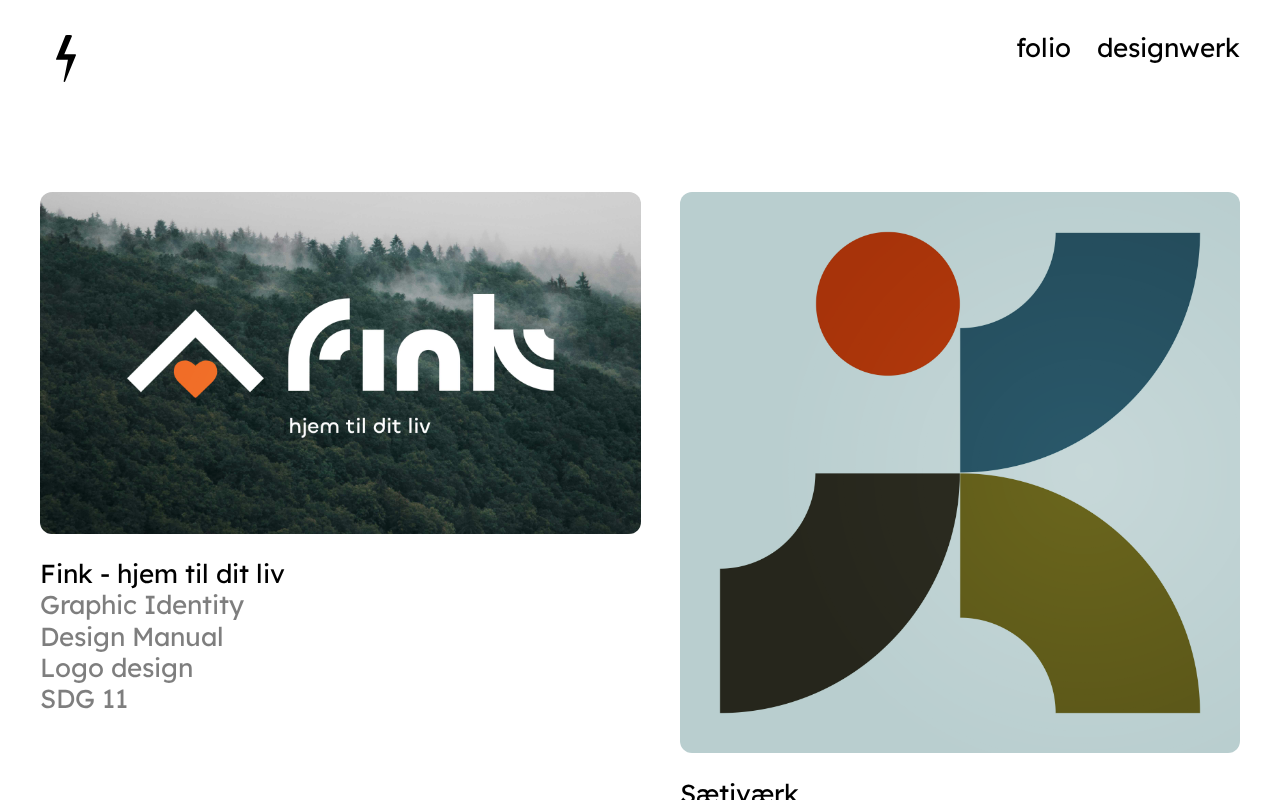Click the orange heart in Fink logo

coord(195,378)
